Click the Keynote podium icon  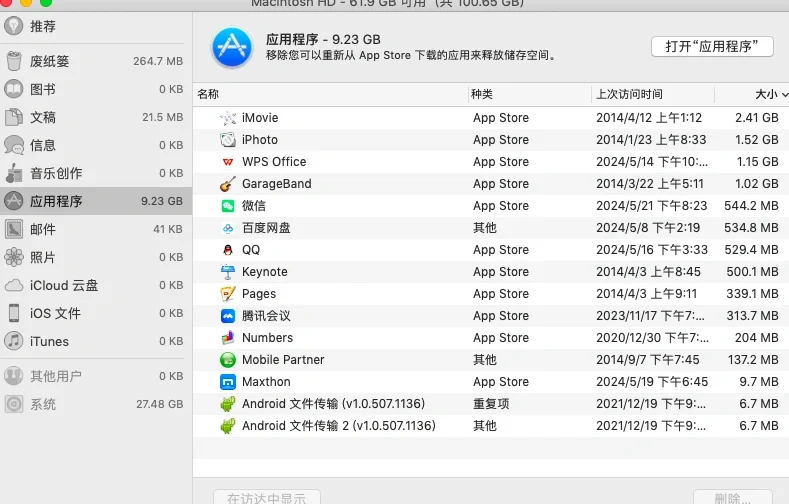pos(228,272)
